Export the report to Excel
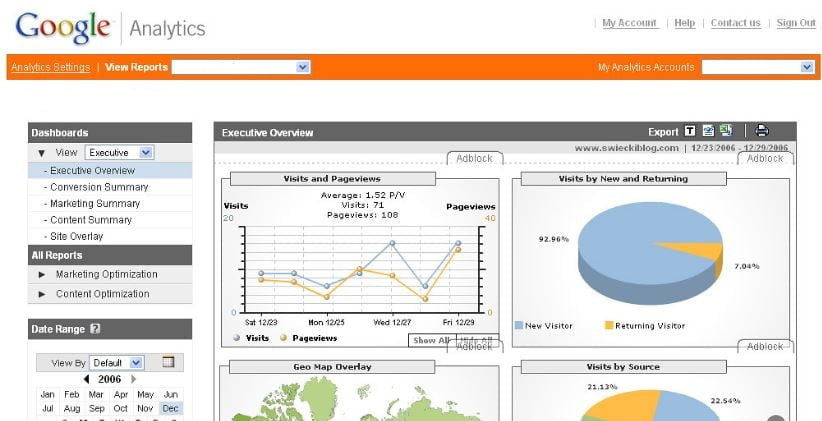 (726, 131)
